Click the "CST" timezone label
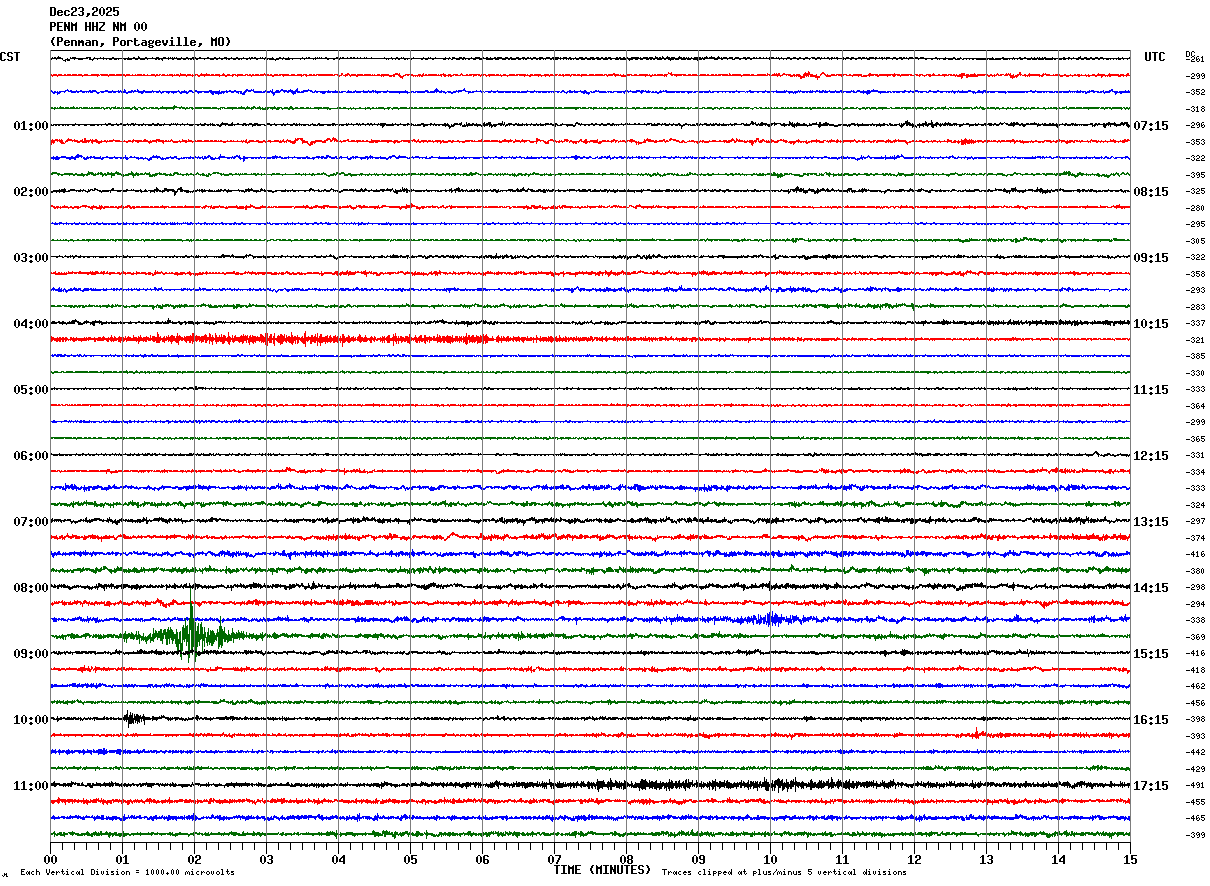This screenshot has width=1210, height=886. [10, 57]
